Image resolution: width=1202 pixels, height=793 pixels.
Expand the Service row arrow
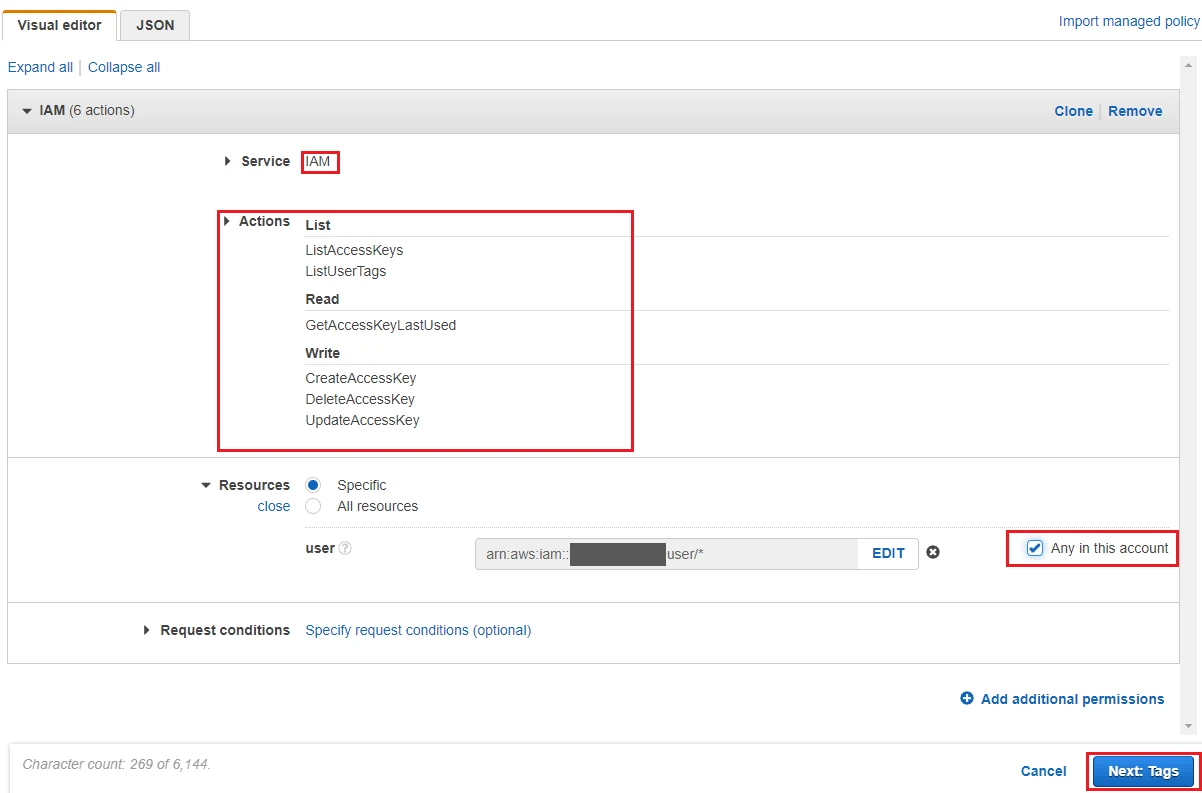coord(228,161)
